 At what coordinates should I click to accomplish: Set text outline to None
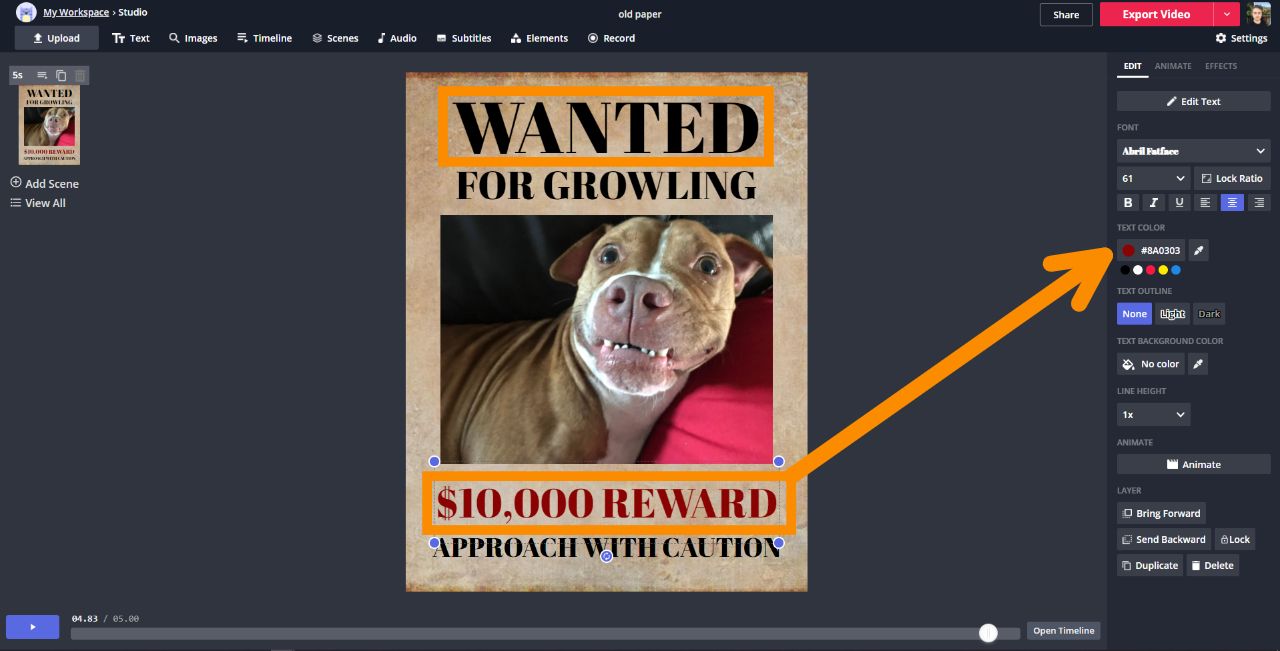(1134, 314)
